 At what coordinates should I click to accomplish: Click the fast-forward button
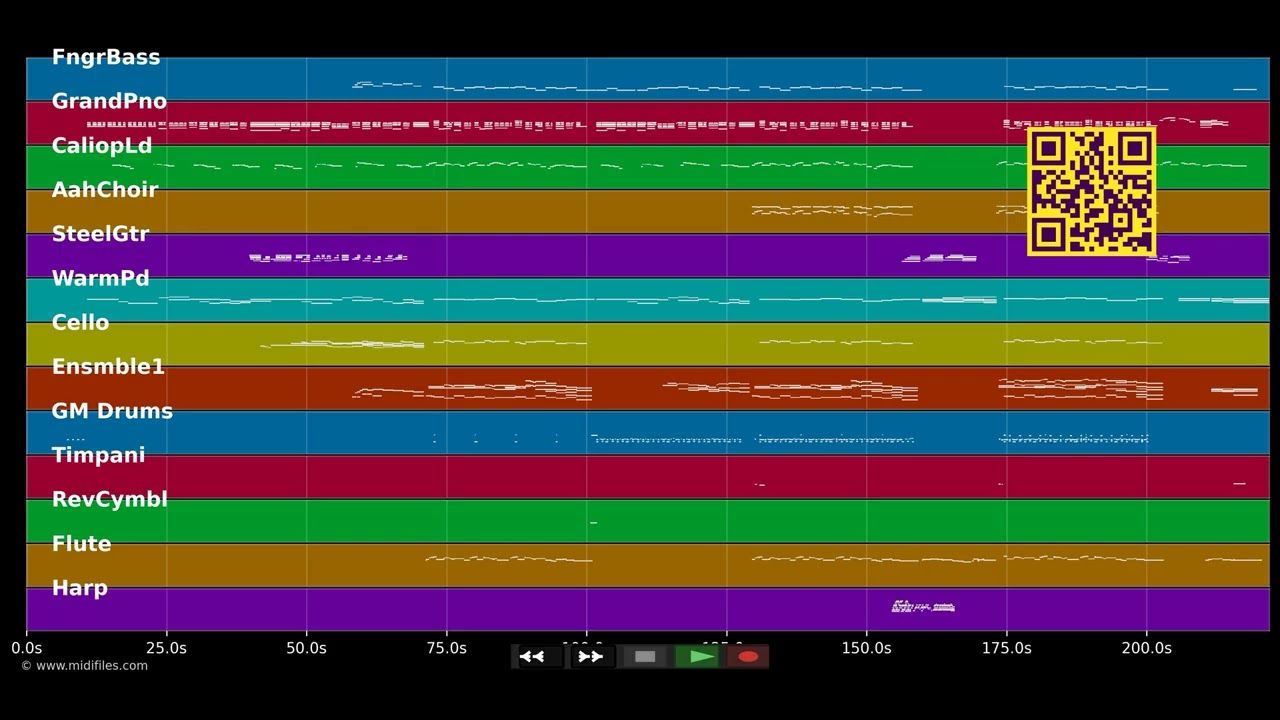[x=591, y=657]
